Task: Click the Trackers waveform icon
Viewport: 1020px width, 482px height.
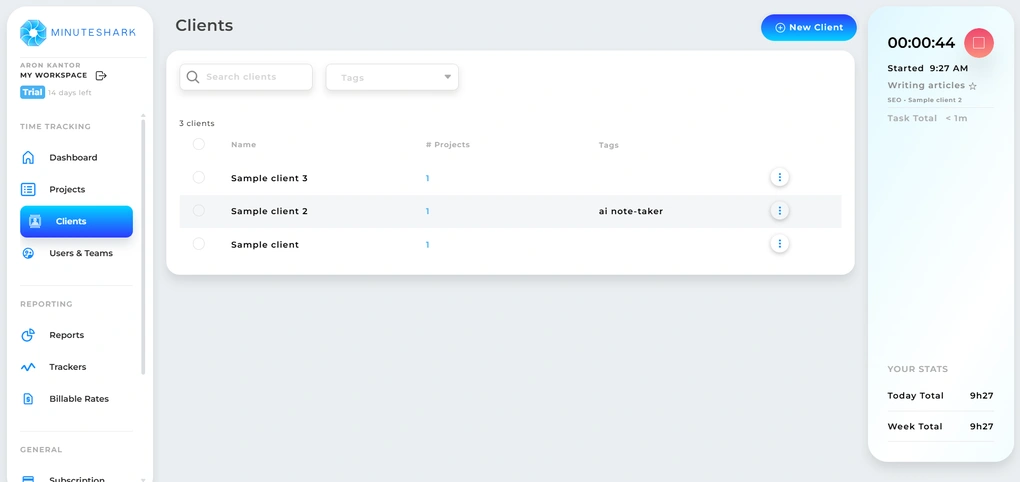Action: tap(28, 367)
